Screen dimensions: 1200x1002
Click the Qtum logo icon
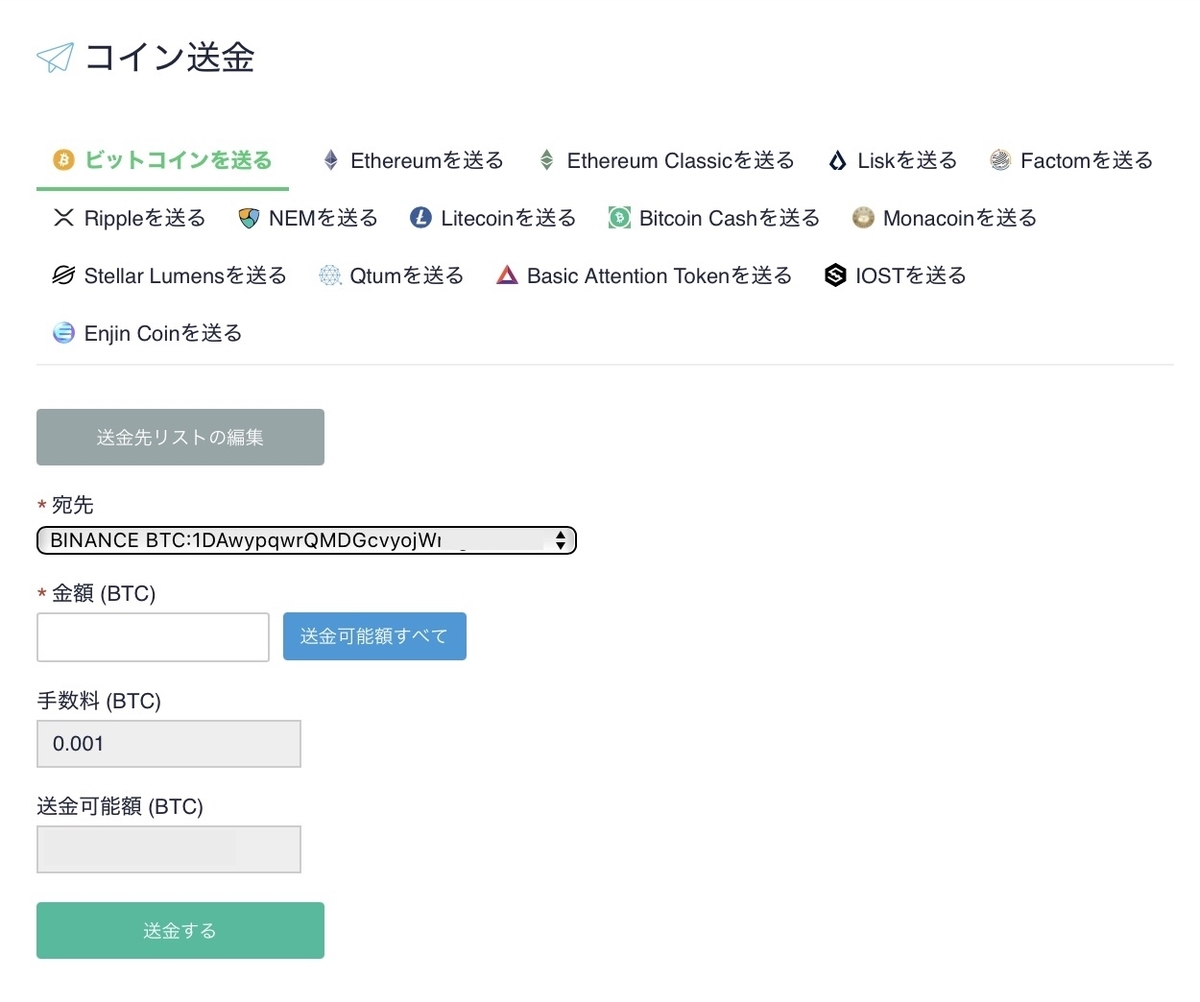330,275
